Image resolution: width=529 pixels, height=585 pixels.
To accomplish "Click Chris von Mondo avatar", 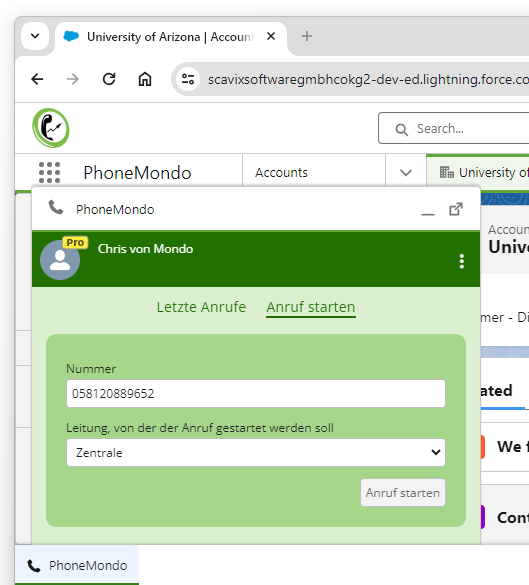I will point(60,260).
